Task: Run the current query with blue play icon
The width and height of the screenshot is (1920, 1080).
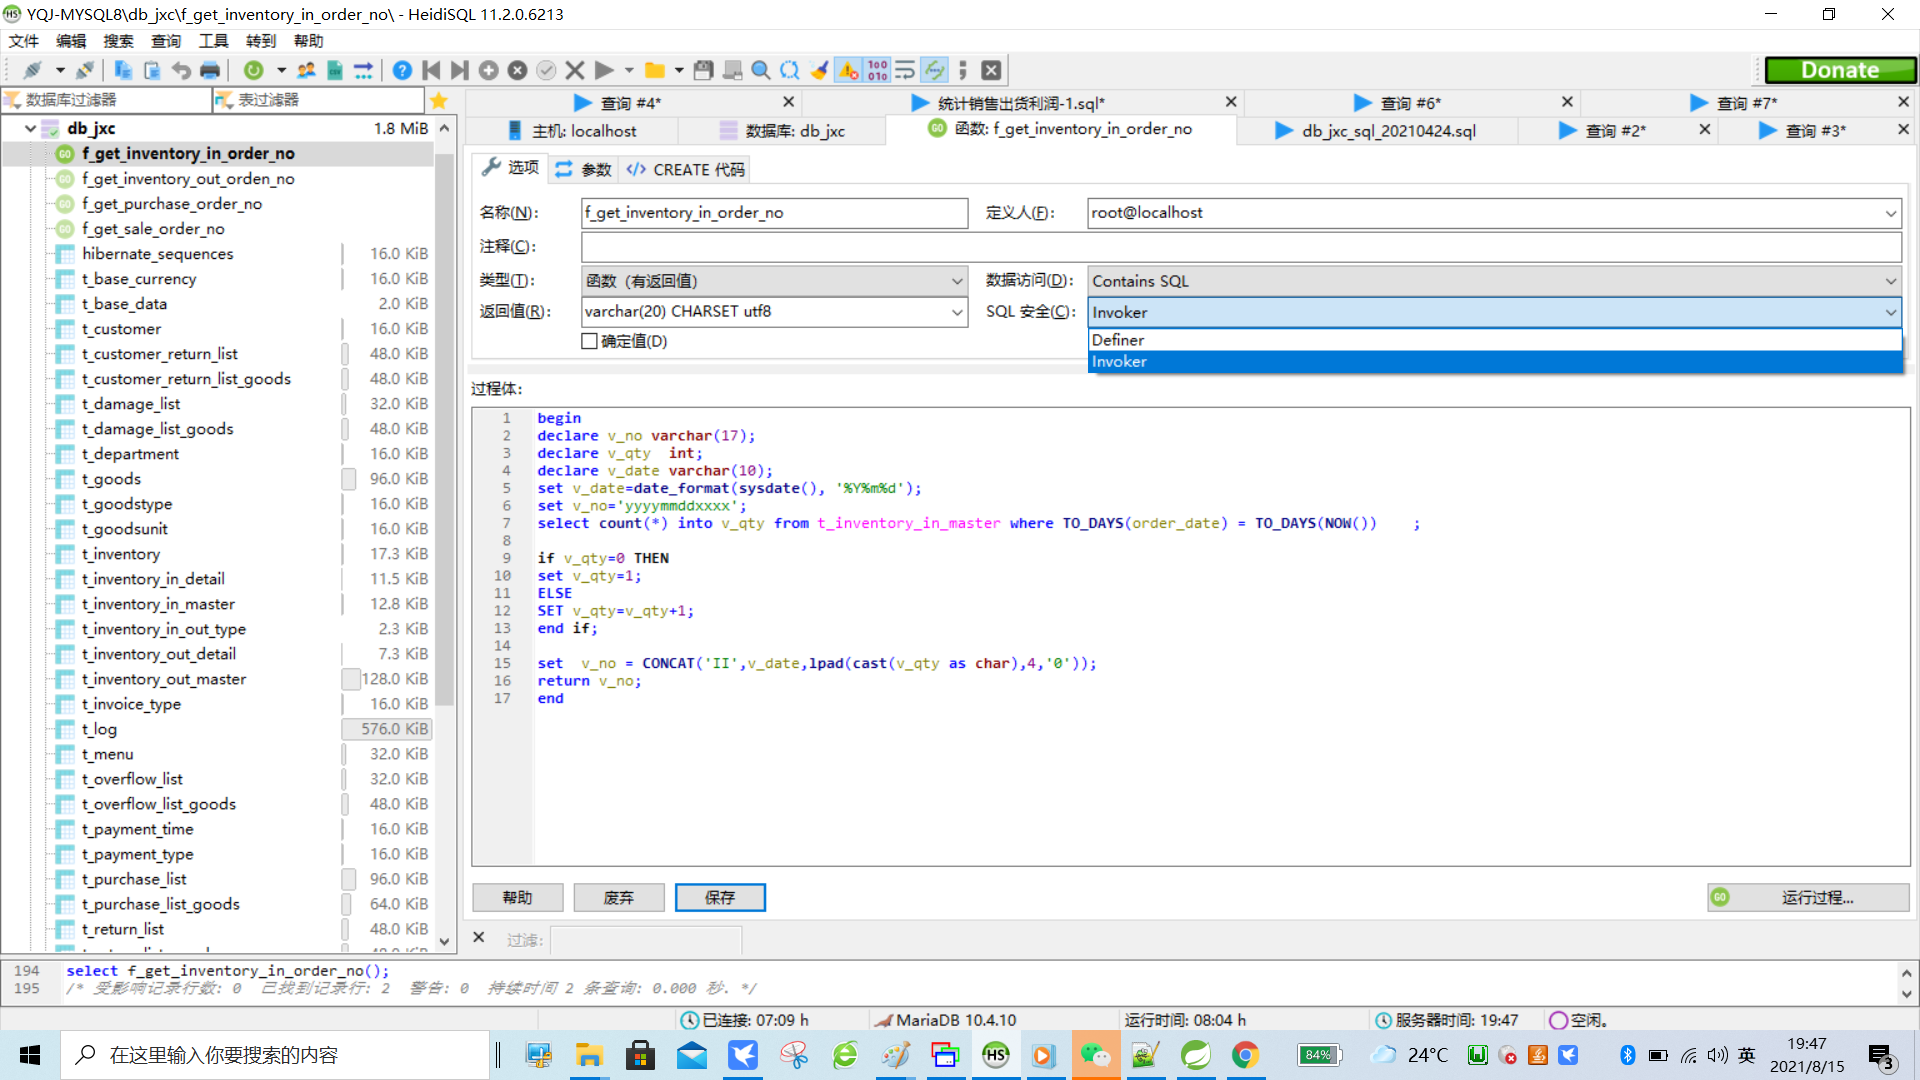Action: click(604, 70)
